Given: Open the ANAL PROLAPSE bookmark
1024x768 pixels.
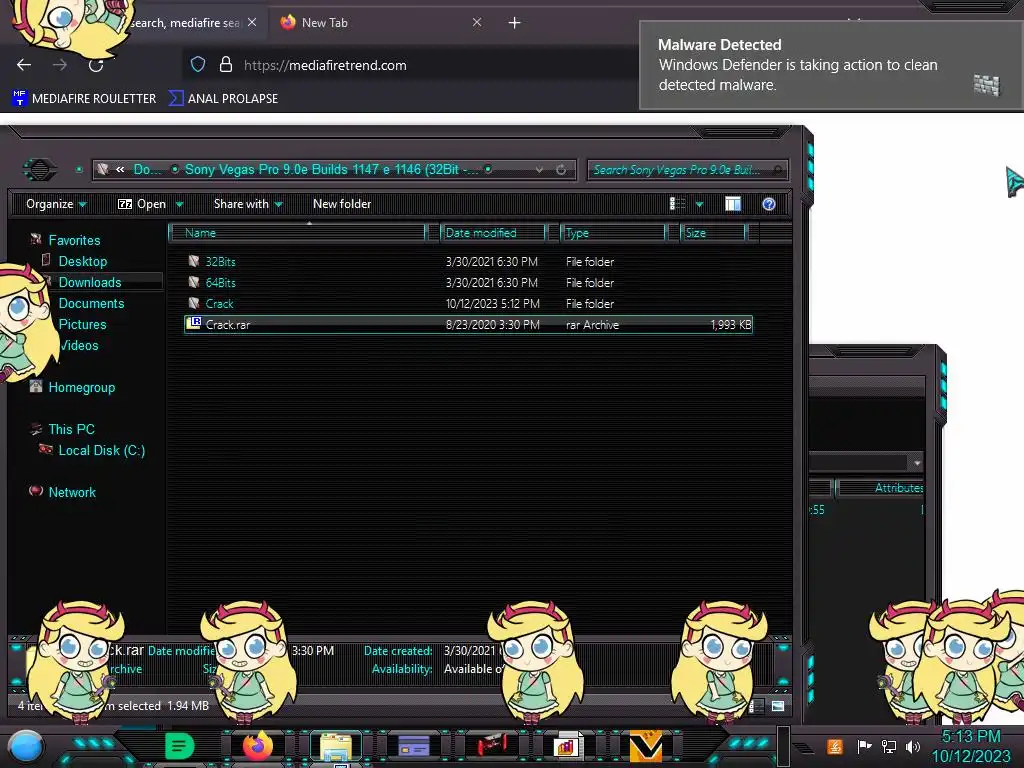Looking at the screenshot, I should [223, 99].
